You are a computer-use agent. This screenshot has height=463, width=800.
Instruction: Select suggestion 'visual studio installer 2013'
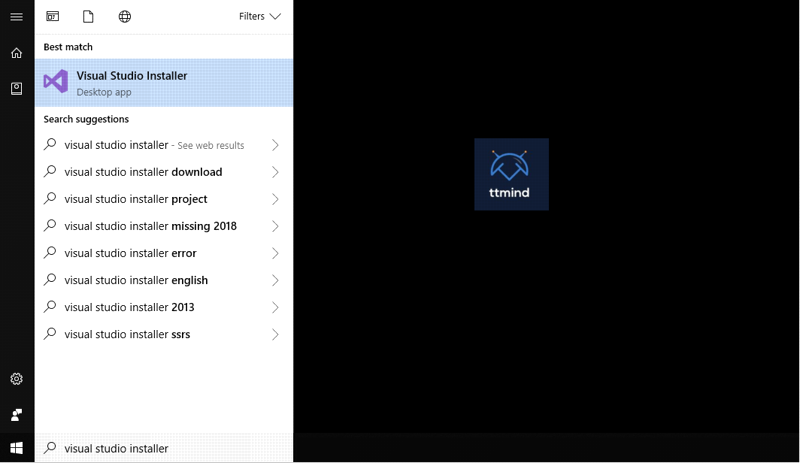point(164,307)
